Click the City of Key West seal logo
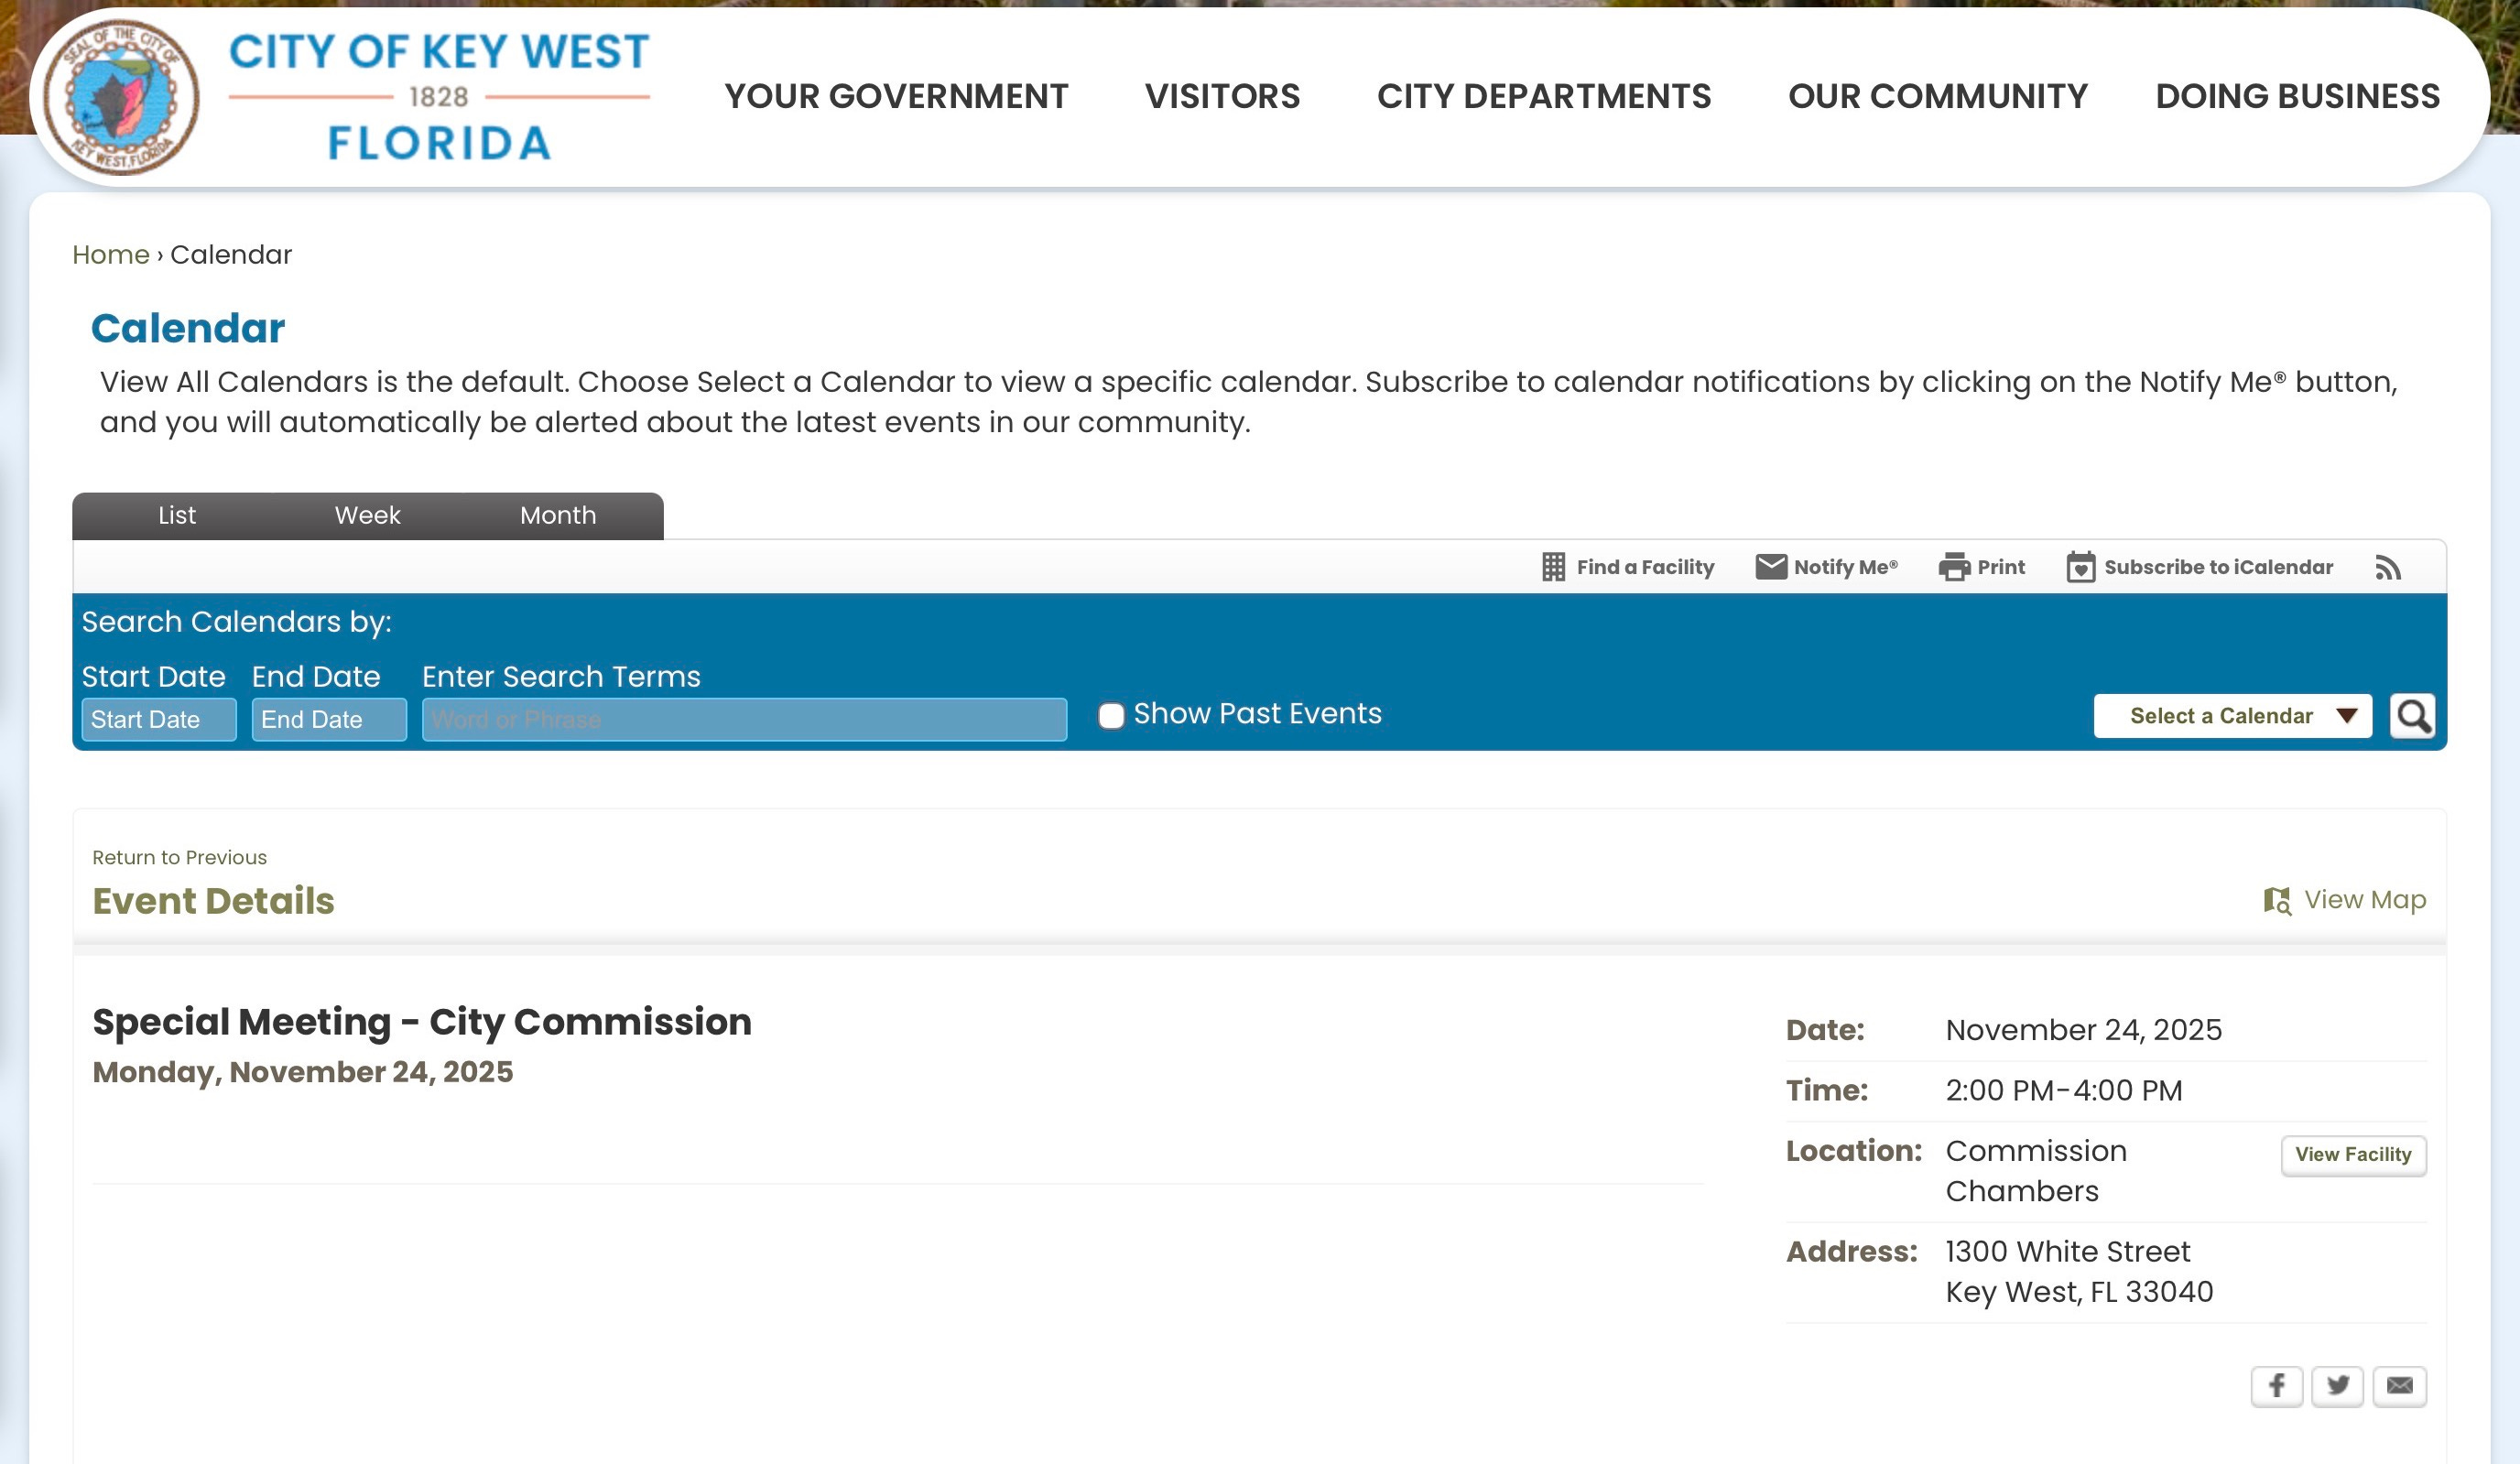 (121, 97)
